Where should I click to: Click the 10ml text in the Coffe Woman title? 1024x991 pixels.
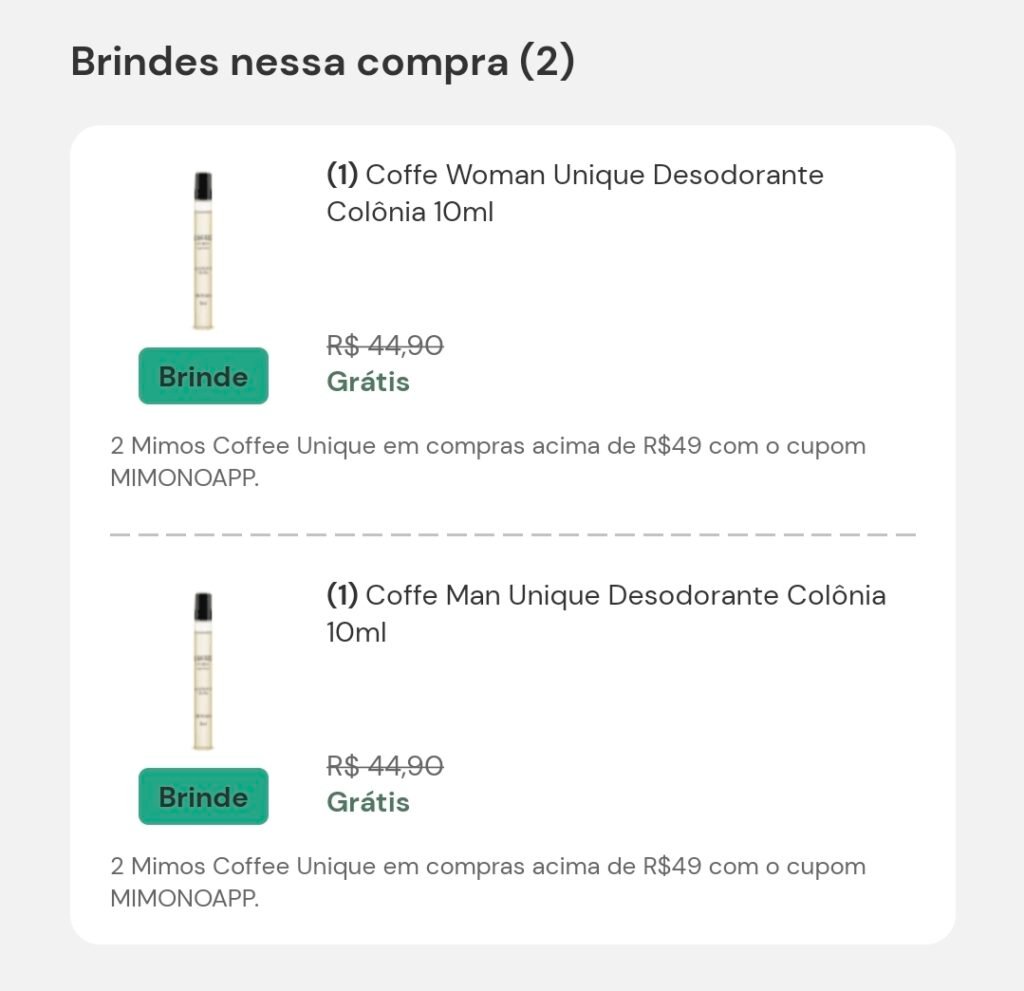[x=463, y=213]
